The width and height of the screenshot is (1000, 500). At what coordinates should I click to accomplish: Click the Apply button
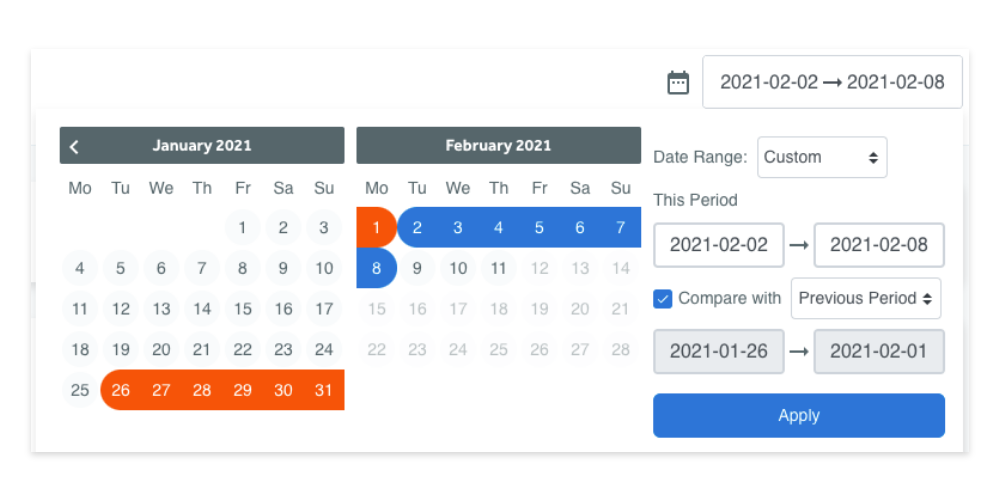[x=798, y=416]
